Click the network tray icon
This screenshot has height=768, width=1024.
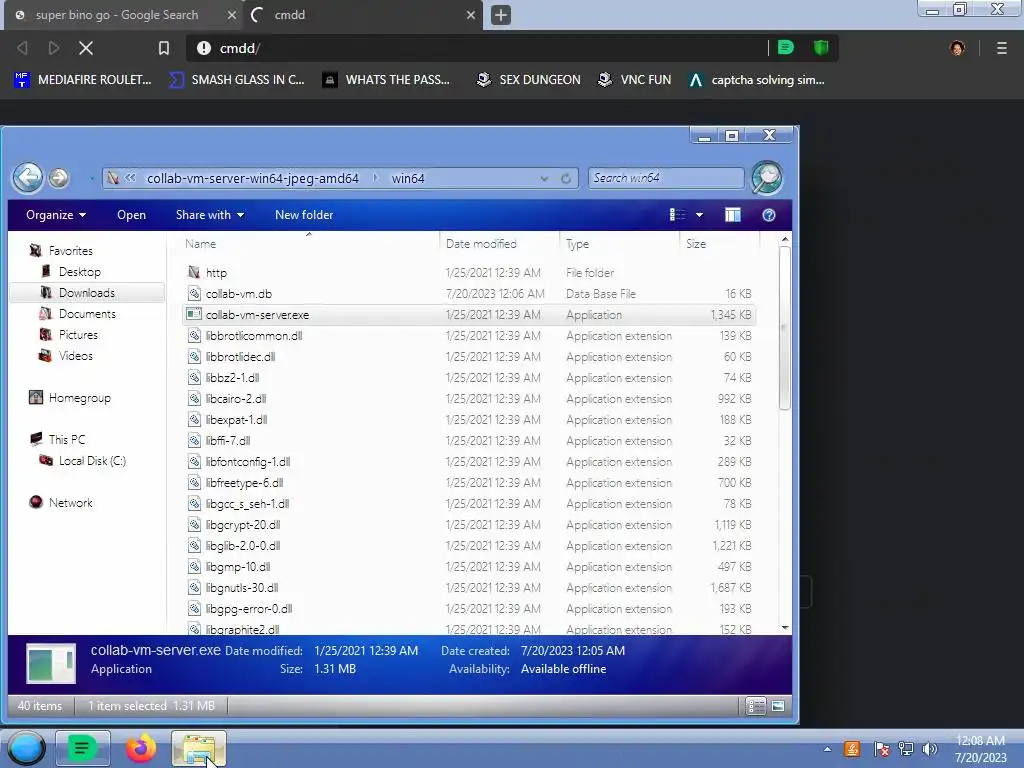tap(905, 749)
